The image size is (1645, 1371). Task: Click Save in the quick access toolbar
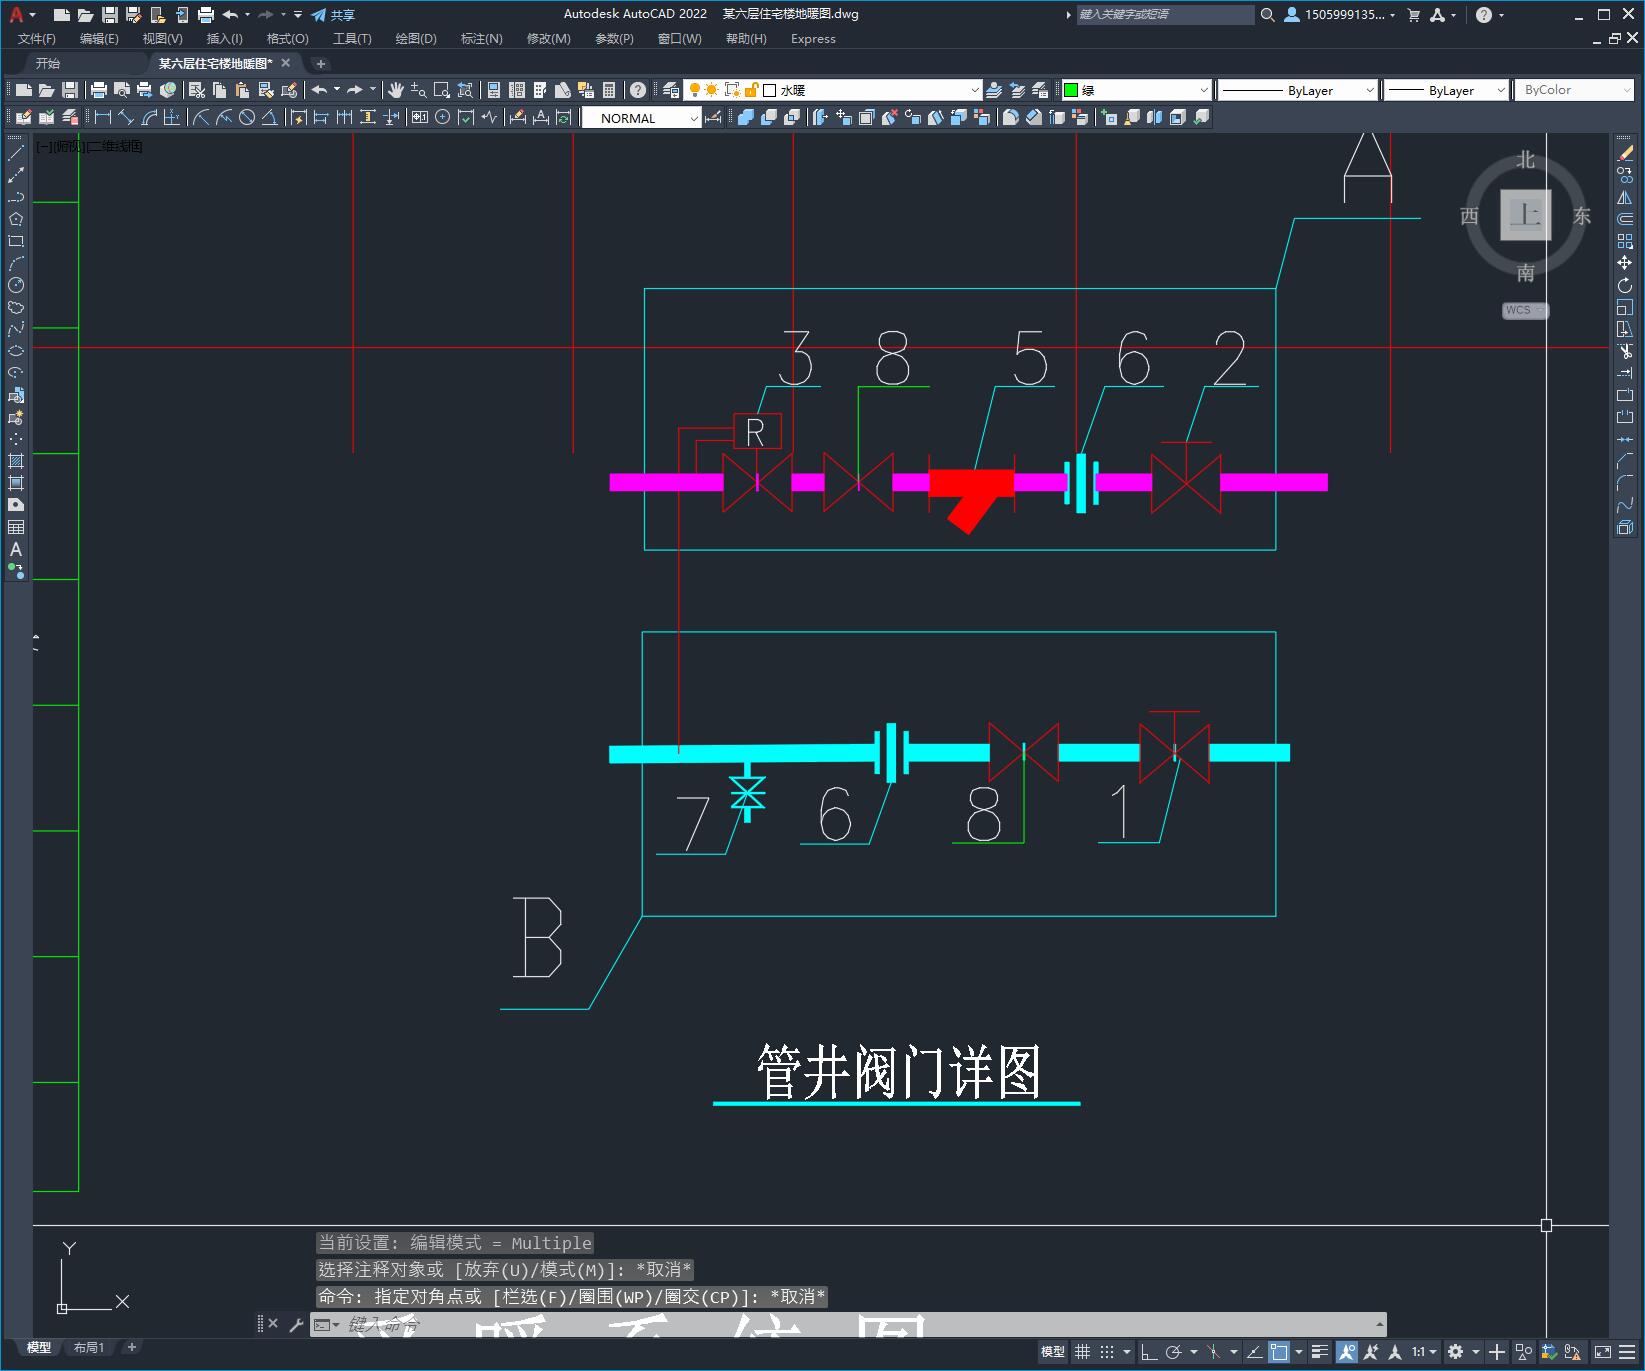(110, 15)
